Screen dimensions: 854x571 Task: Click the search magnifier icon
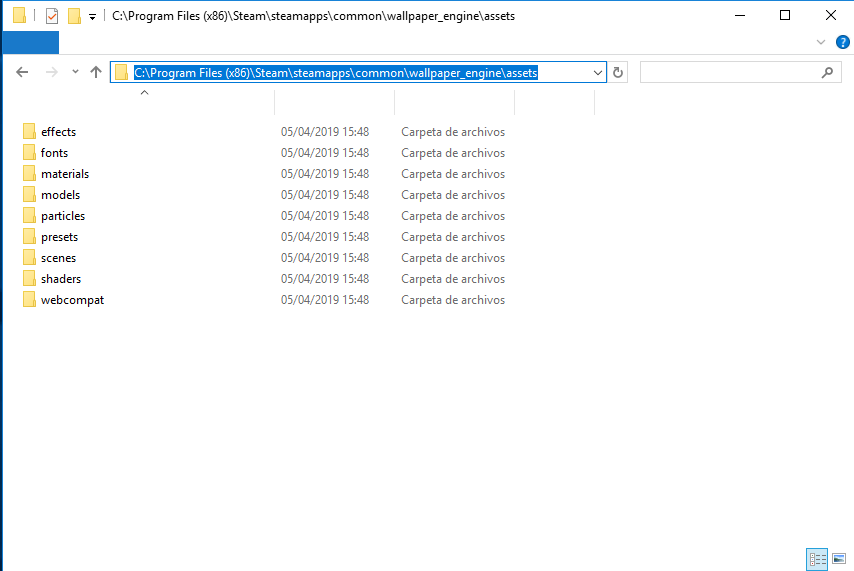[827, 72]
